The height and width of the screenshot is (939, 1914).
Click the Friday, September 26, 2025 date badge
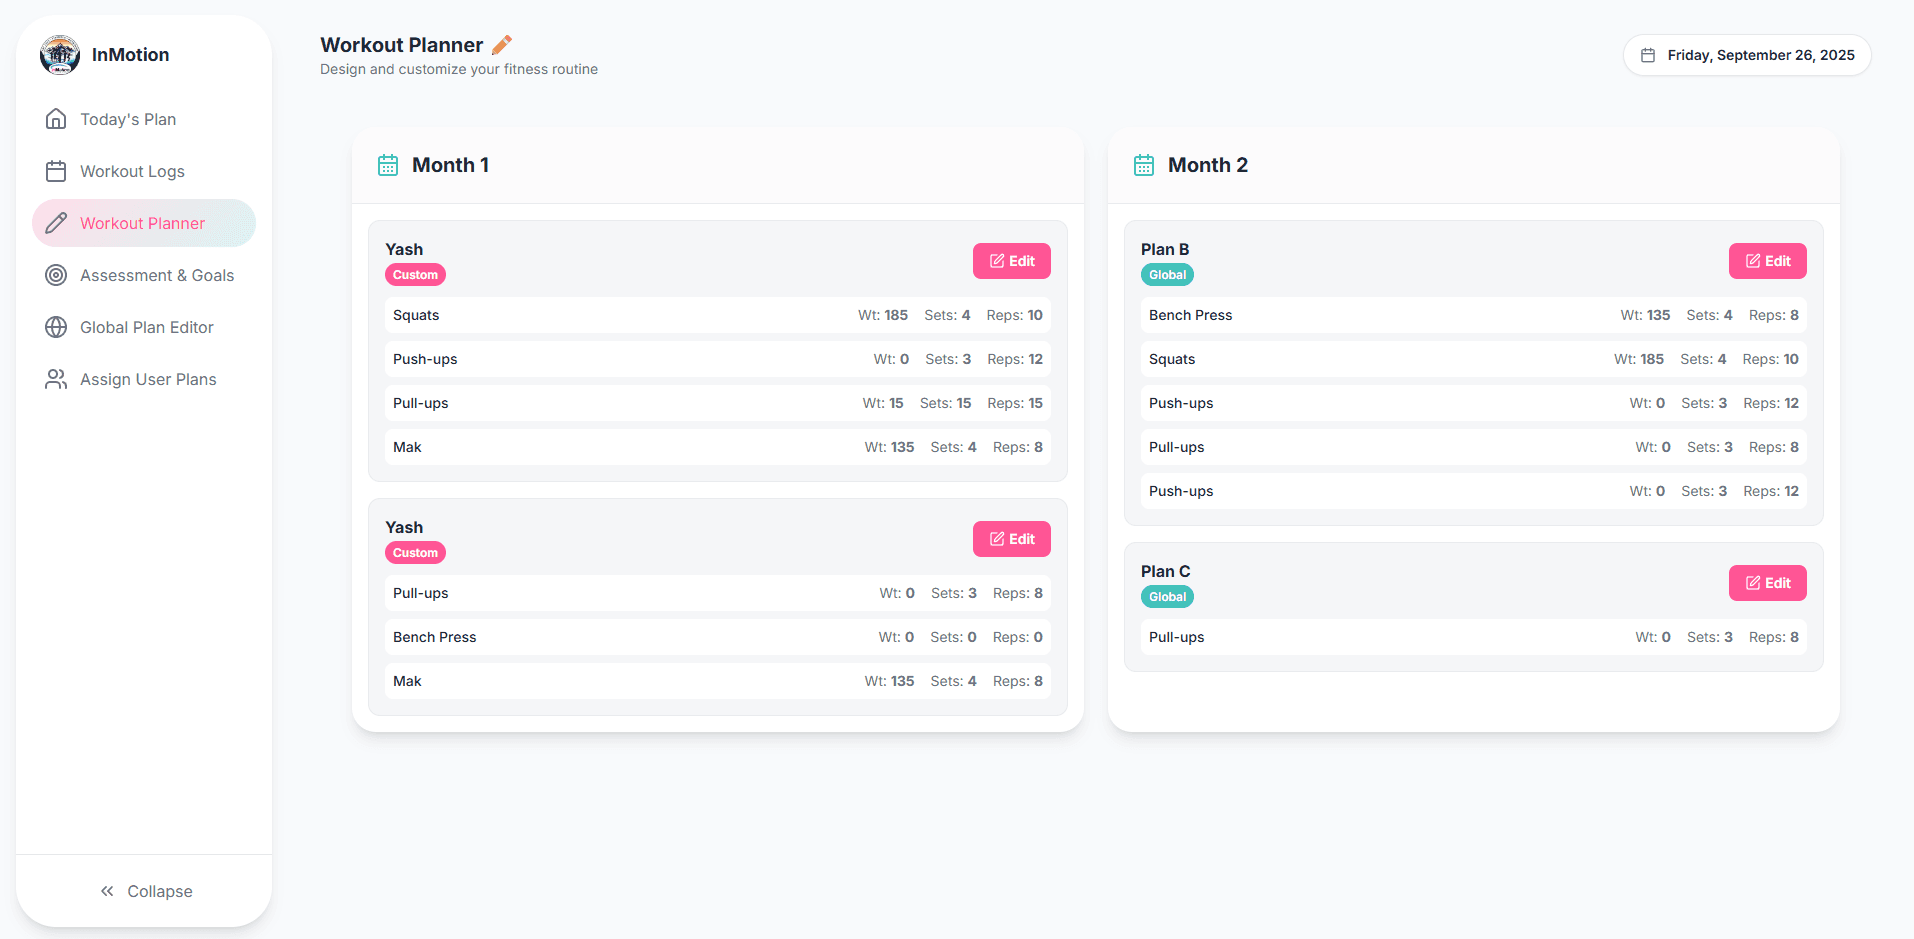click(x=1747, y=55)
